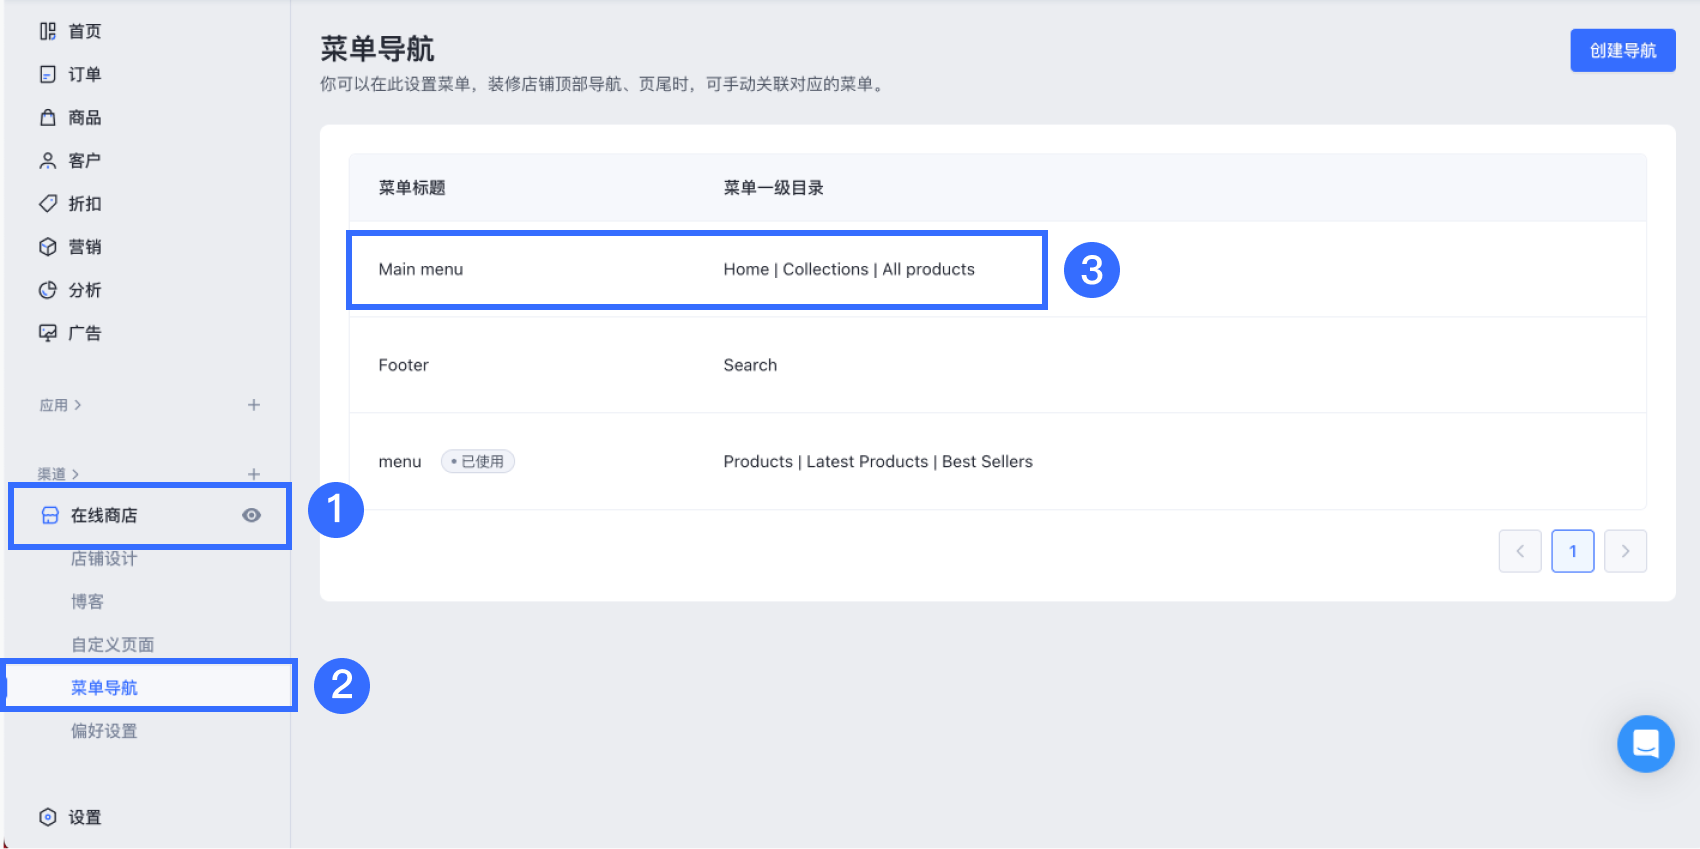Open the 博客 blog menu item
Image resolution: width=1700 pixels, height=849 pixels.
click(87, 602)
